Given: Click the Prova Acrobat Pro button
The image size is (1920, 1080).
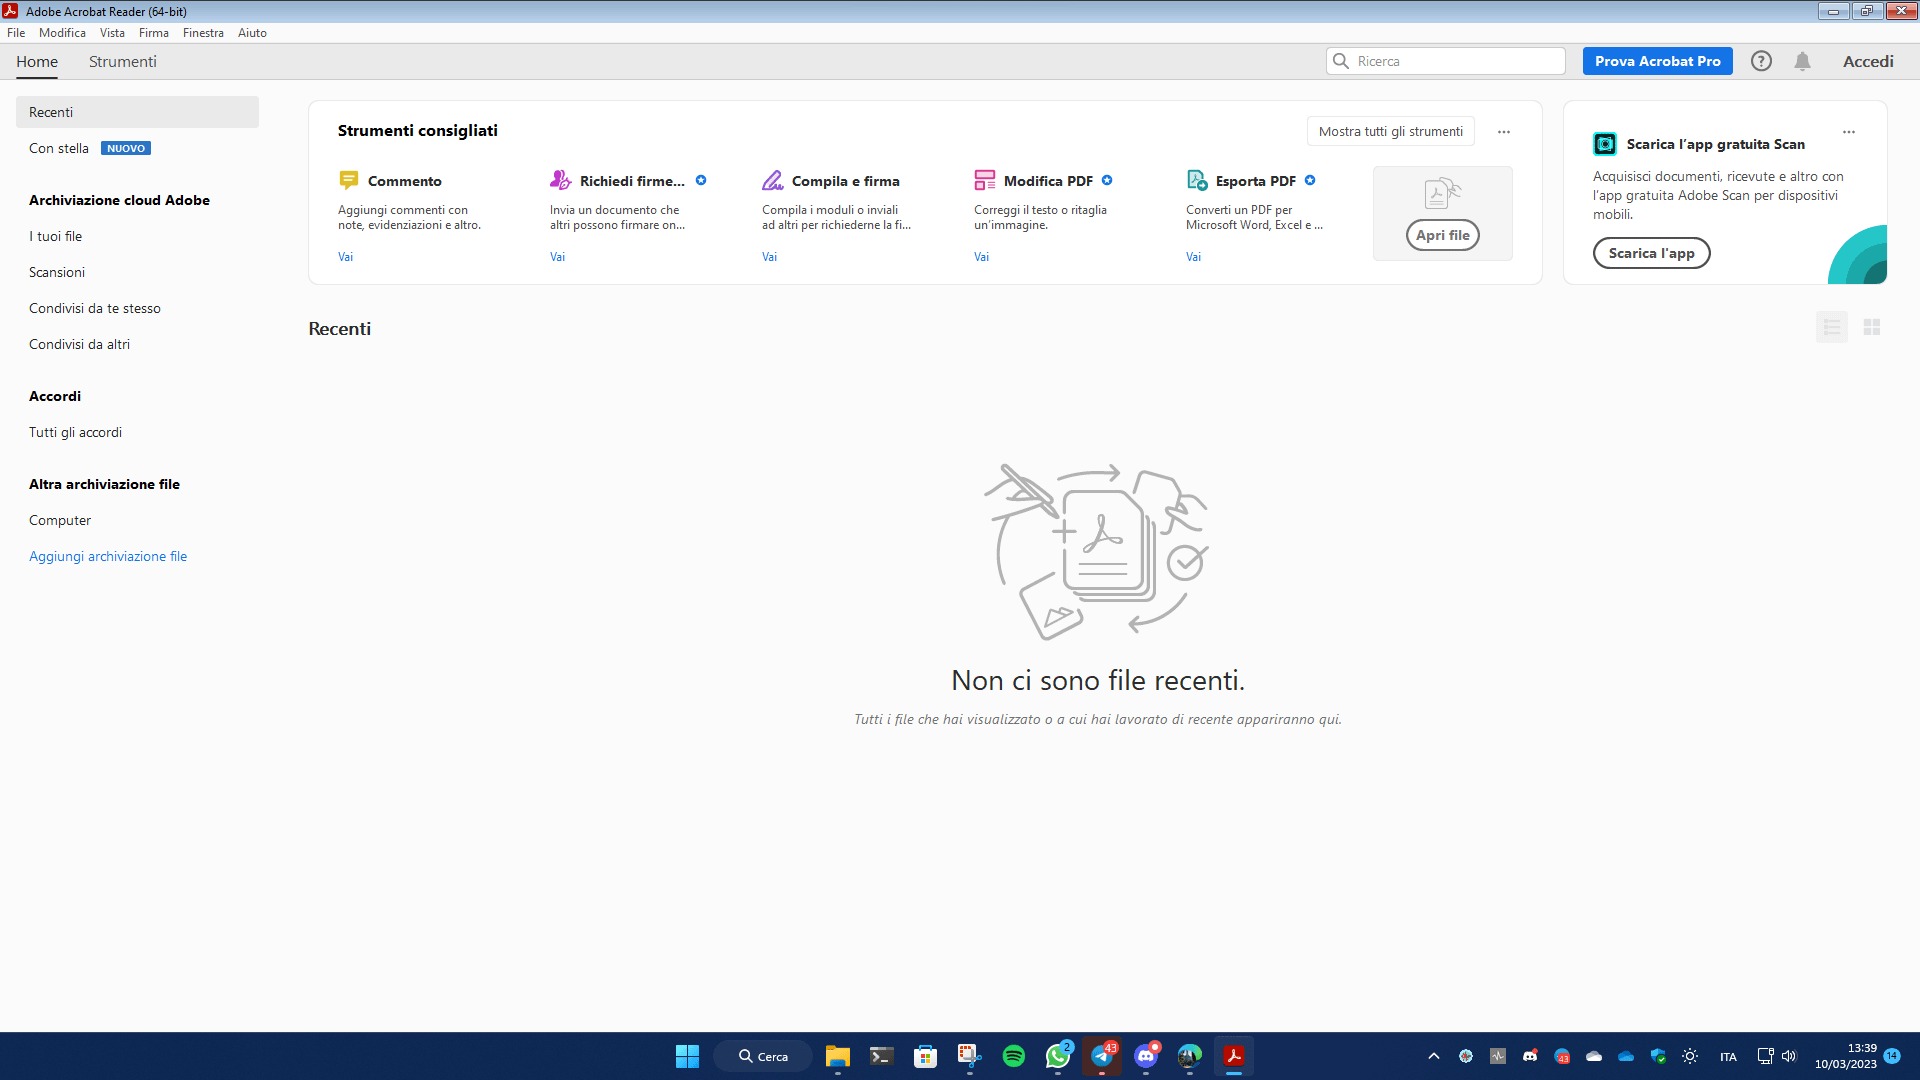Looking at the screenshot, I should tap(1657, 61).
